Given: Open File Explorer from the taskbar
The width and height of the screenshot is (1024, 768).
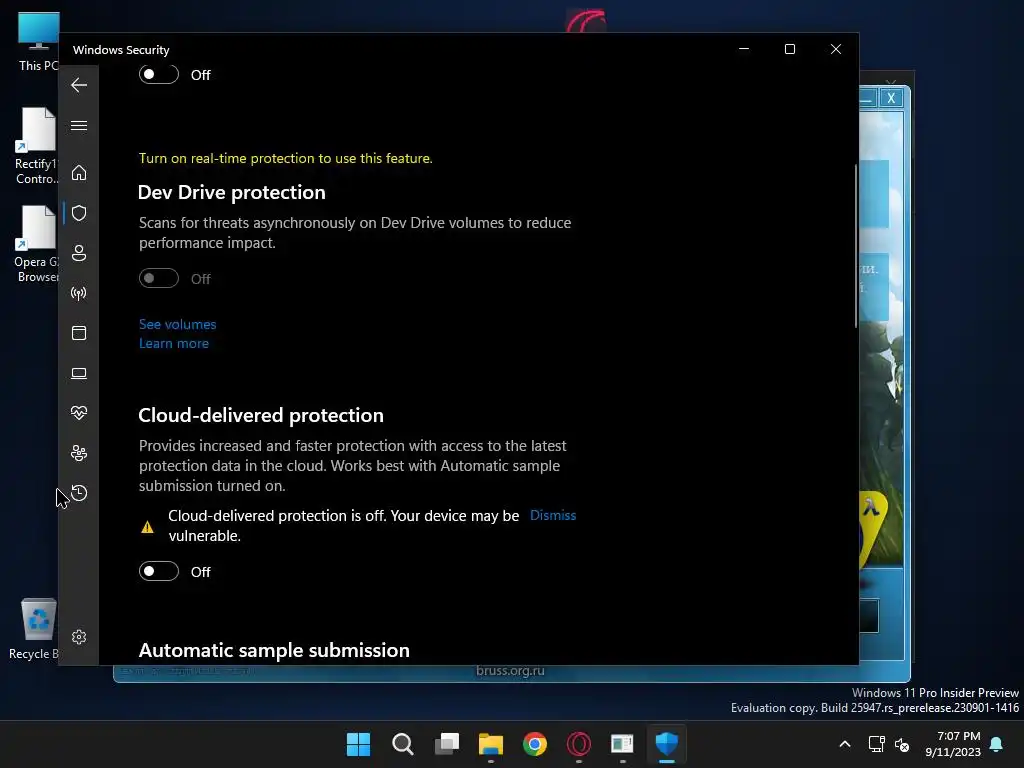Looking at the screenshot, I should click(491, 744).
